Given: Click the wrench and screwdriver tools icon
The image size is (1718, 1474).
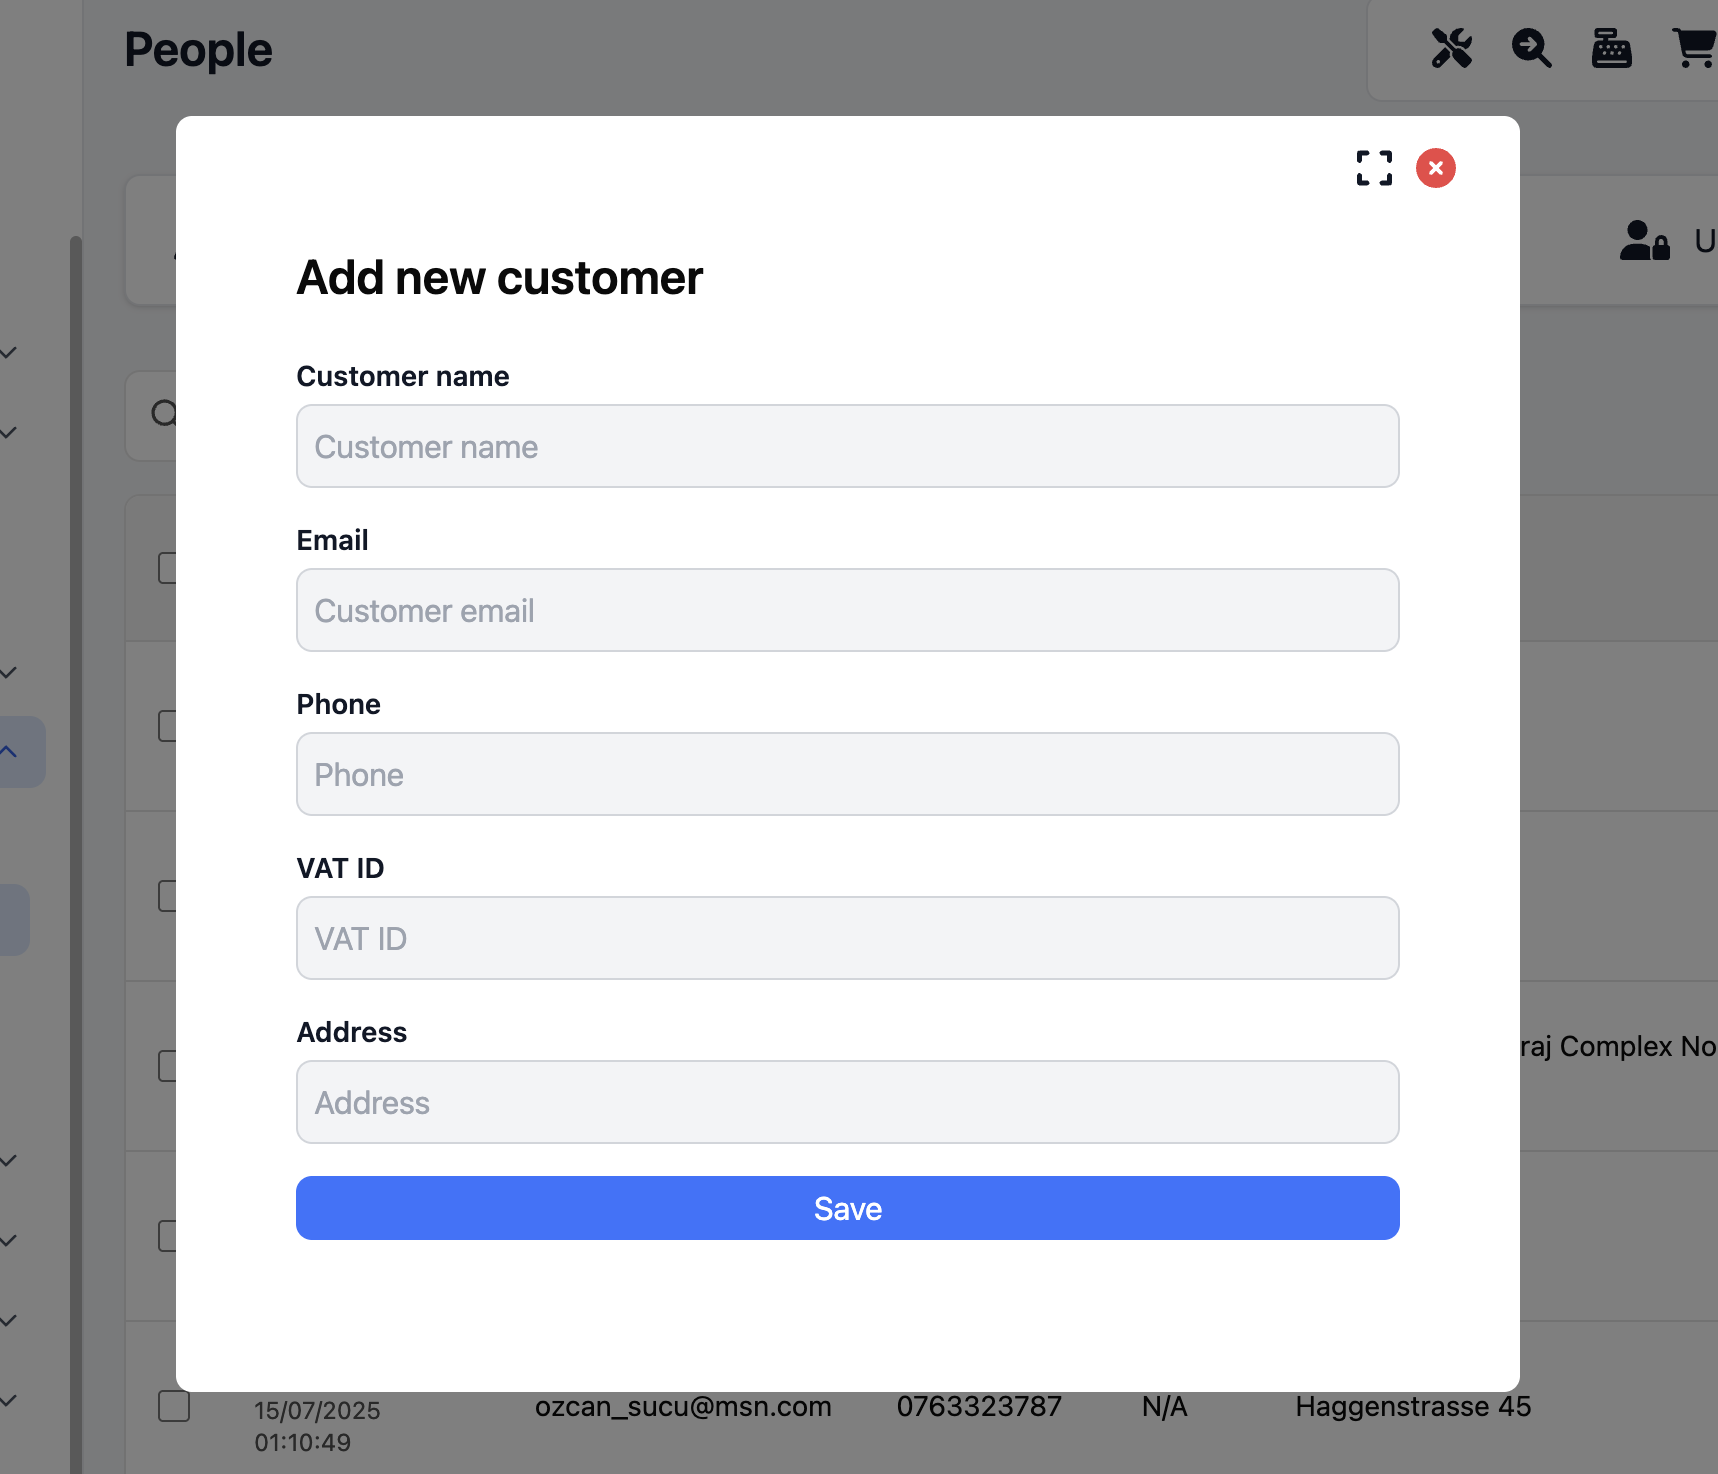Looking at the screenshot, I should (1451, 48).
